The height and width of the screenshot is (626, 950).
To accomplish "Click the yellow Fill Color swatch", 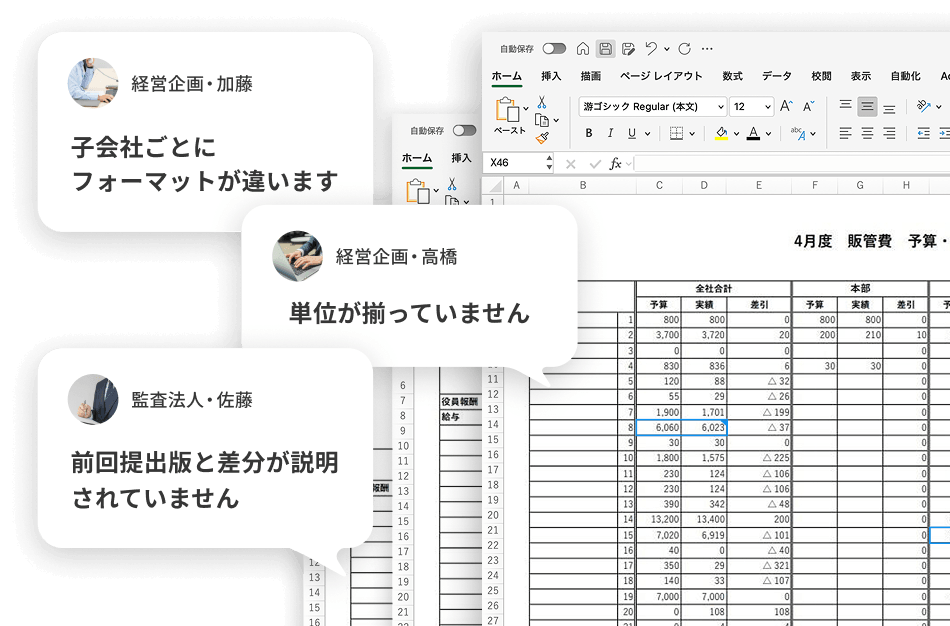I will 719,134.
